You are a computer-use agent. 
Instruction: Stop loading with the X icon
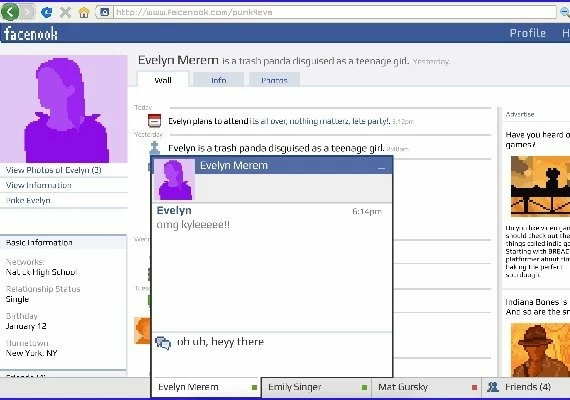[x=65, y=12]
